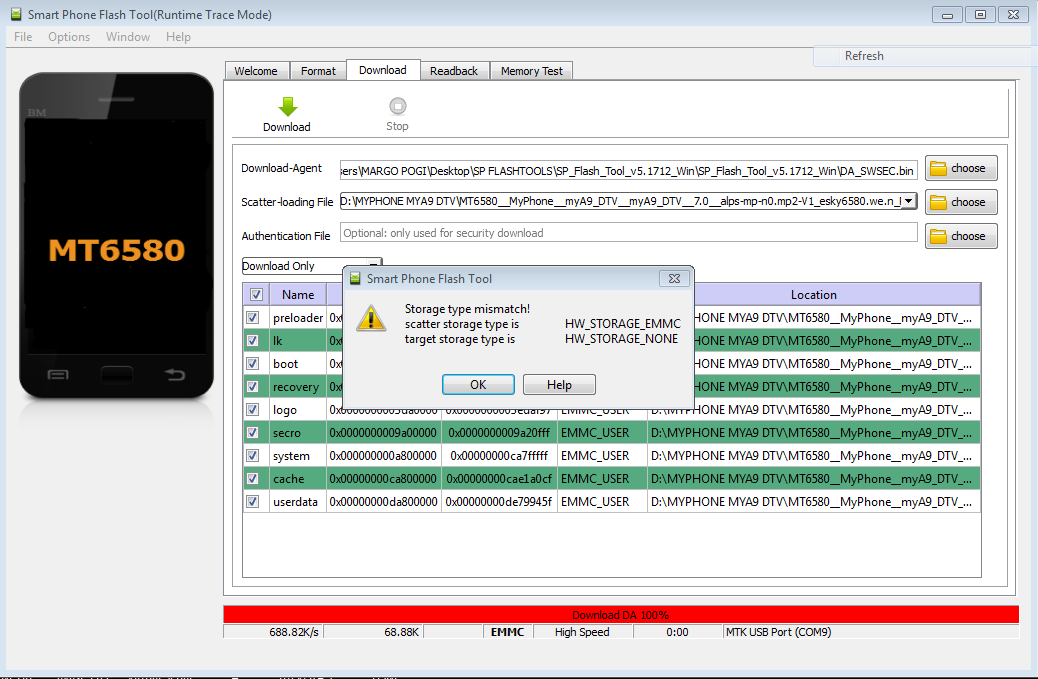Open the Options menu
This screenshot has height=679, width=1038.
pos(69,37)
